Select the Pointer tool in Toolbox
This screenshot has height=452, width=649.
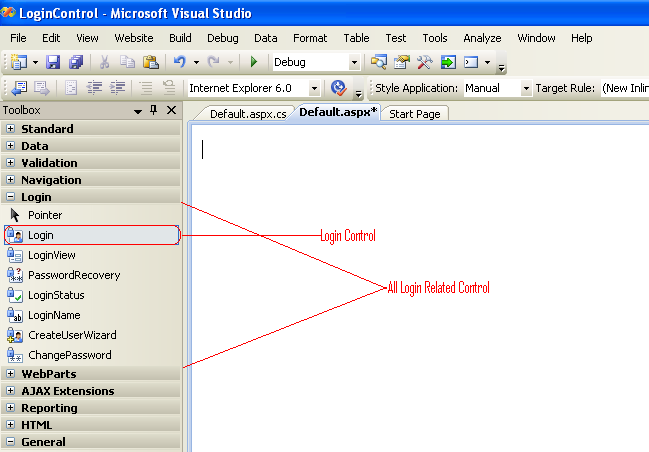tap(91, 215)
